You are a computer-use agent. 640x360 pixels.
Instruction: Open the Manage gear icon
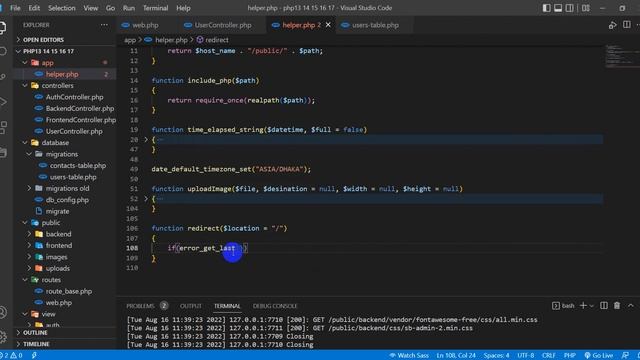[3, 336]
